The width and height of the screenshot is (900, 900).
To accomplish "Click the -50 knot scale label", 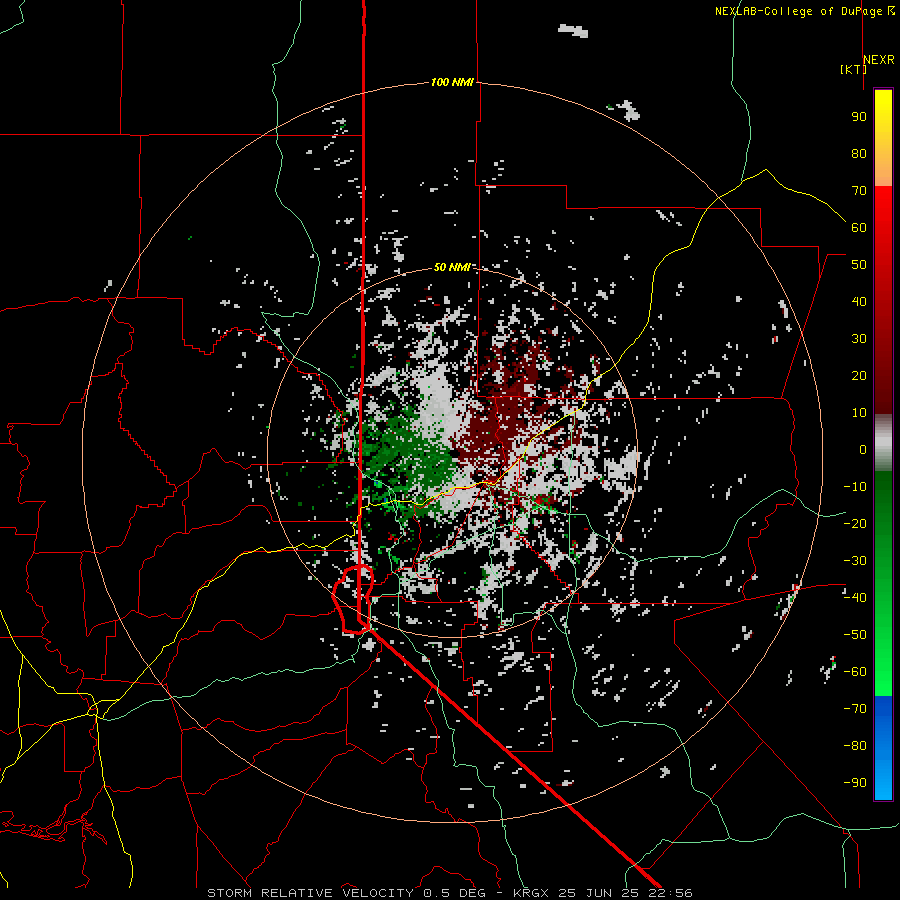I will 855,634.
